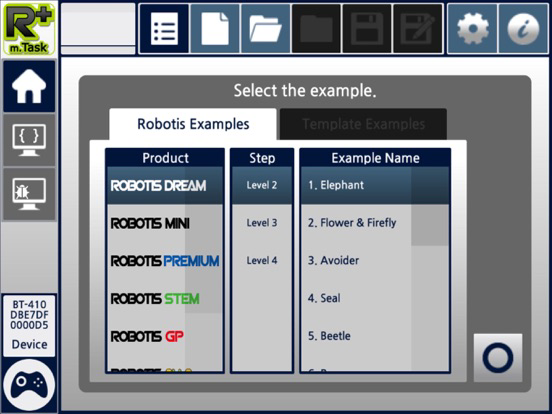Viewport: 552px width, 414px height.
Task: Select the '4. Seal' example
Action: click(x=375, y=299)
